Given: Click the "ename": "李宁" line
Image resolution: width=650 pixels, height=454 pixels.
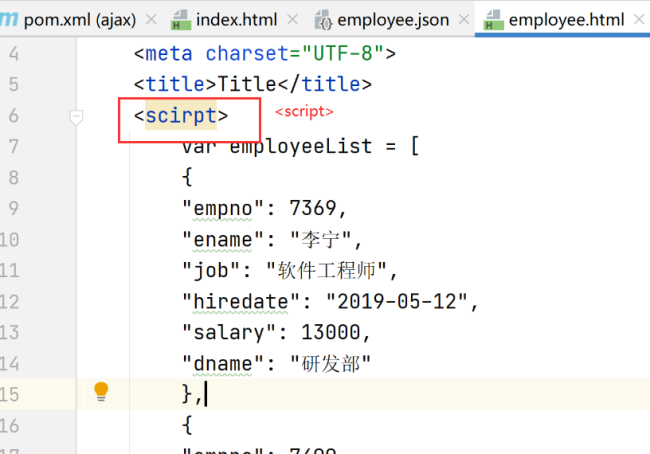Looking at the screenshot, I should point(272,240).
